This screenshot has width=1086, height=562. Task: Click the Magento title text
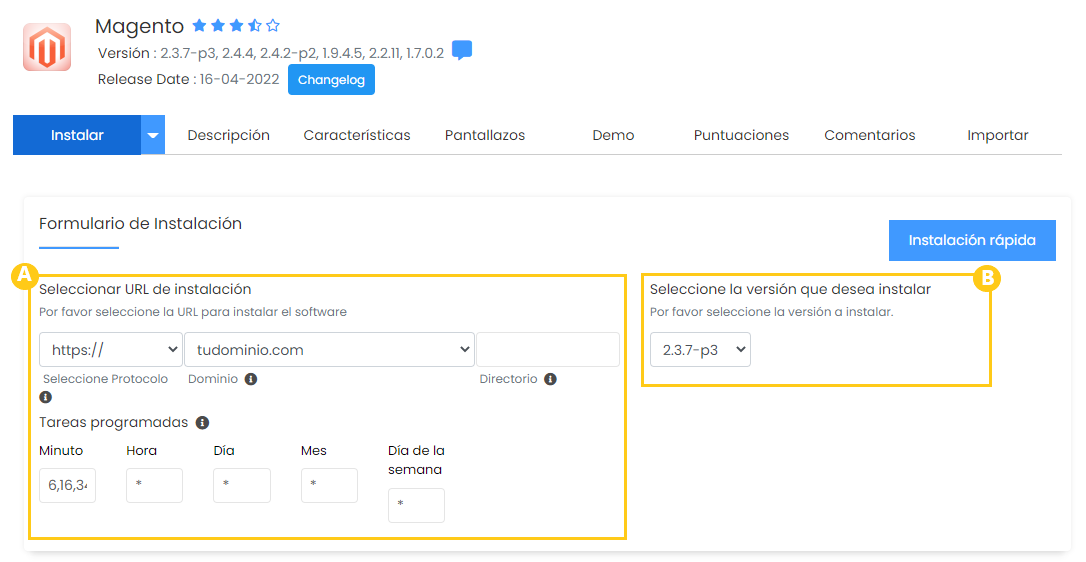[139, 26]
